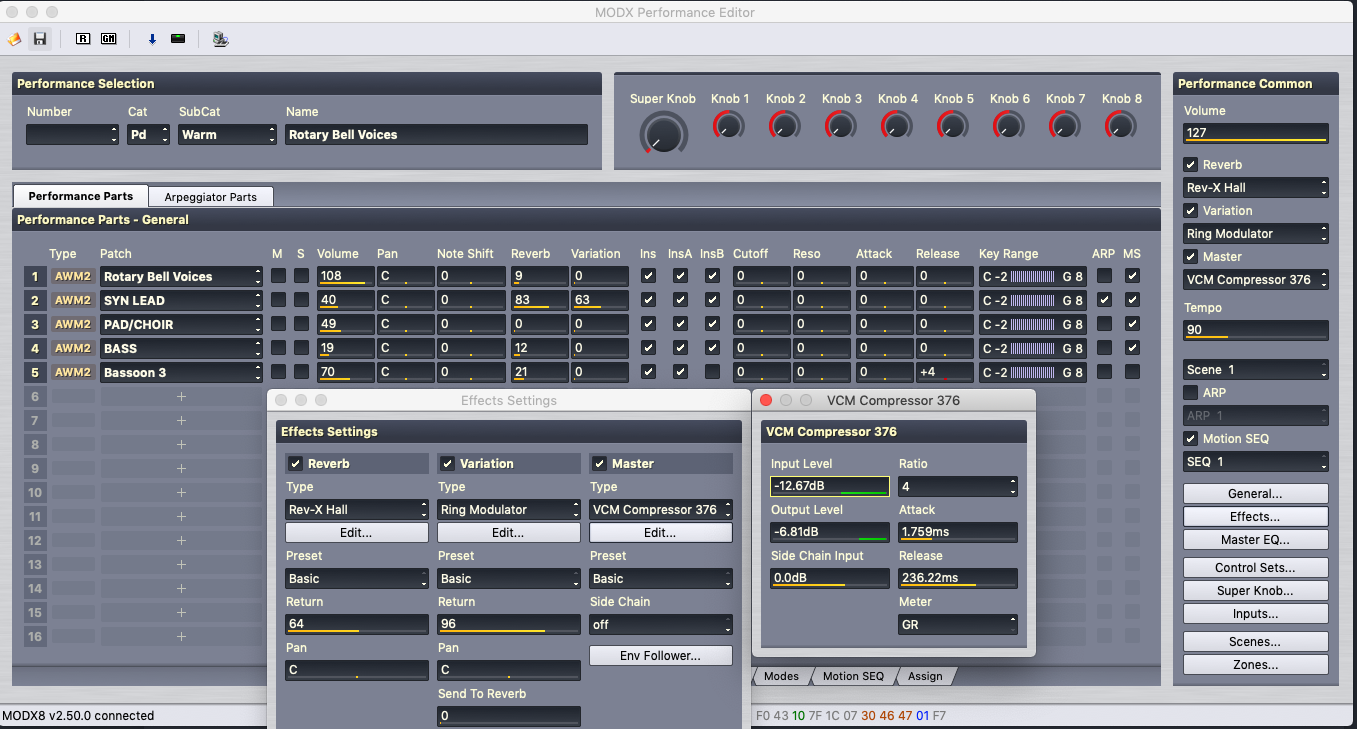
Task: Solo the SYN LEAD part
Action: click(x=302, y=300)
